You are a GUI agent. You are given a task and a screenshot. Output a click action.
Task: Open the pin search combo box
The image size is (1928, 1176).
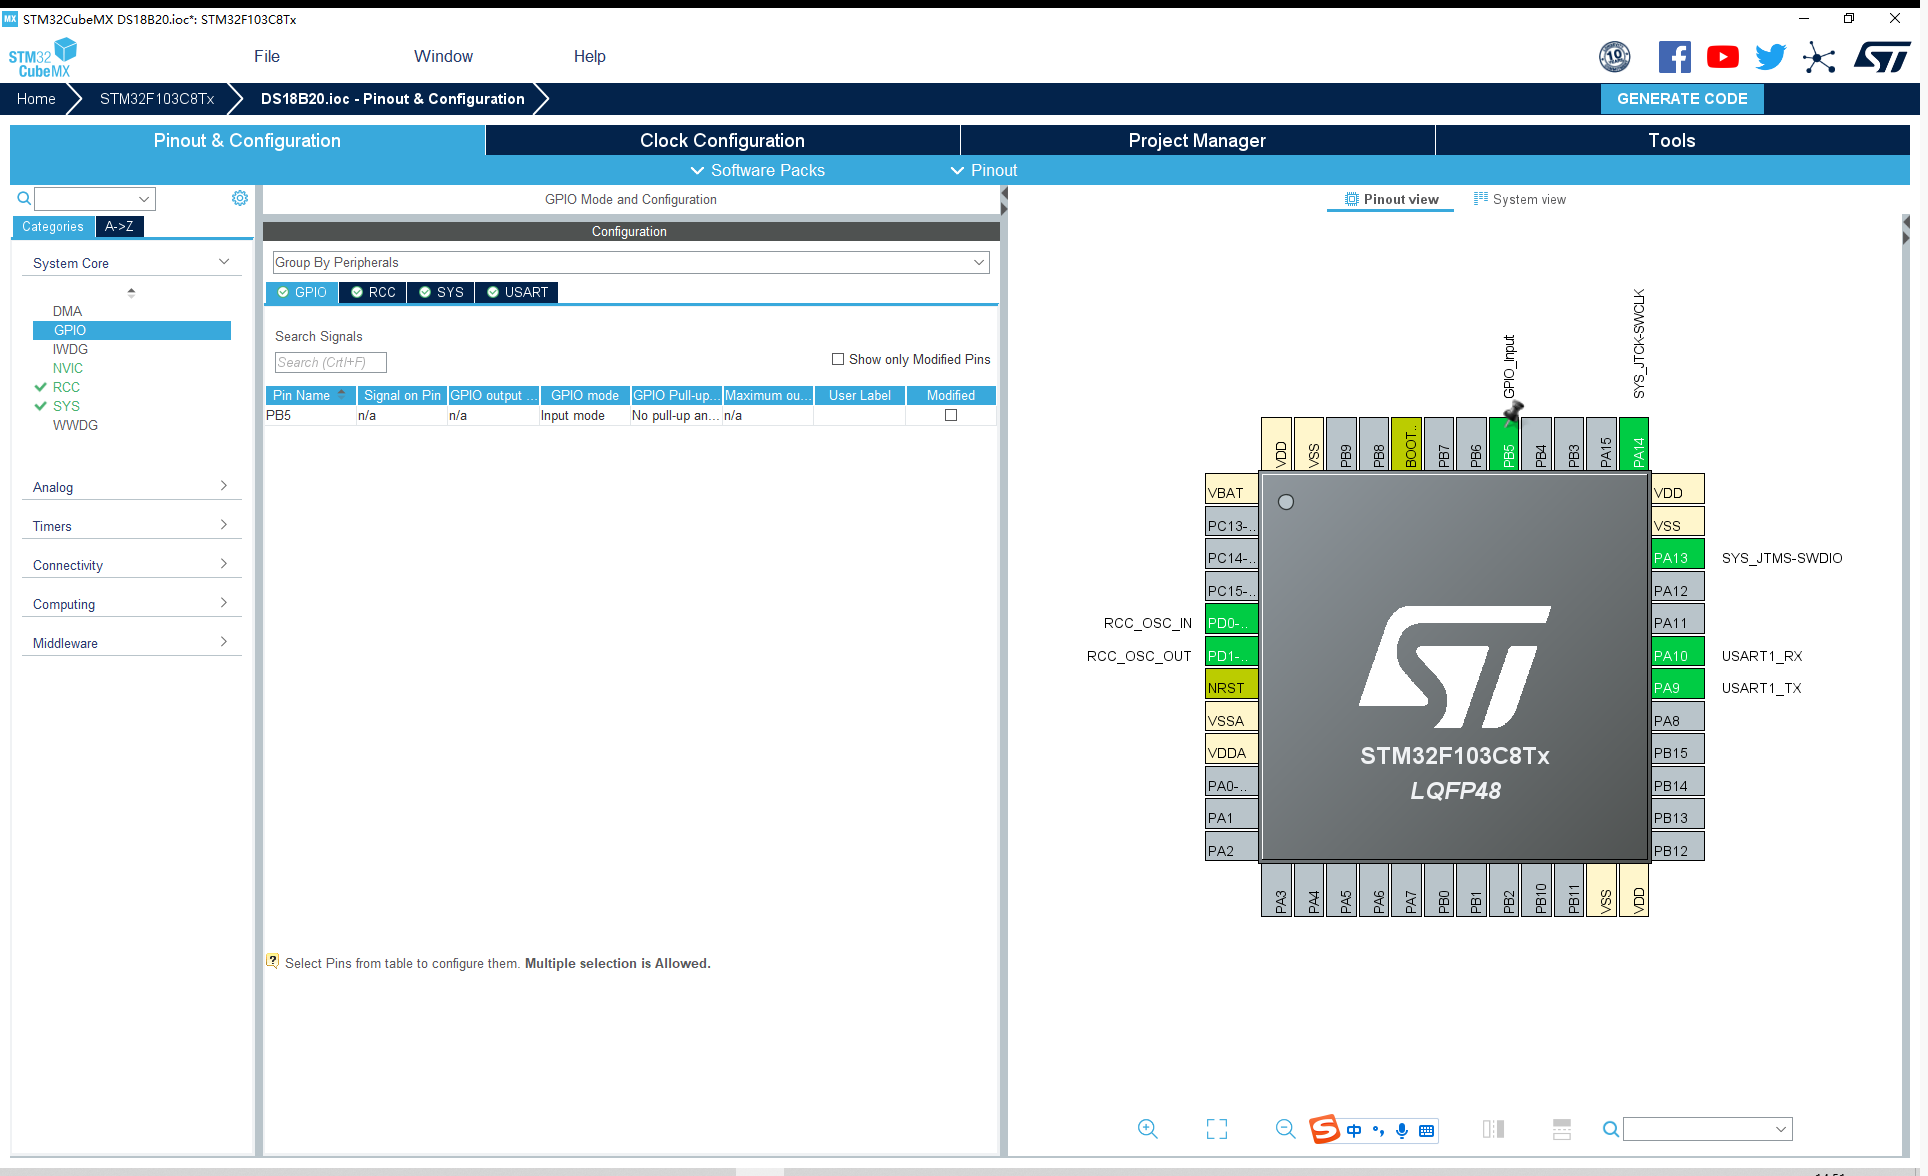(1708, 1129)
